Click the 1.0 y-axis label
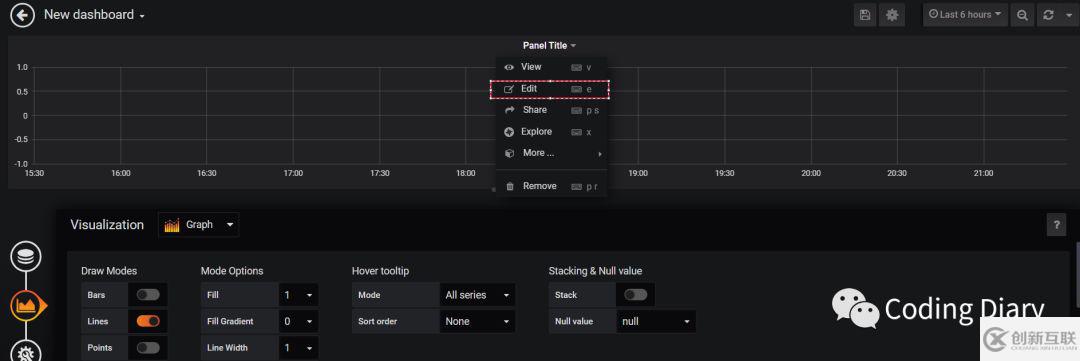This screenshot has width=1080, height=361. [x=22, y=68]
